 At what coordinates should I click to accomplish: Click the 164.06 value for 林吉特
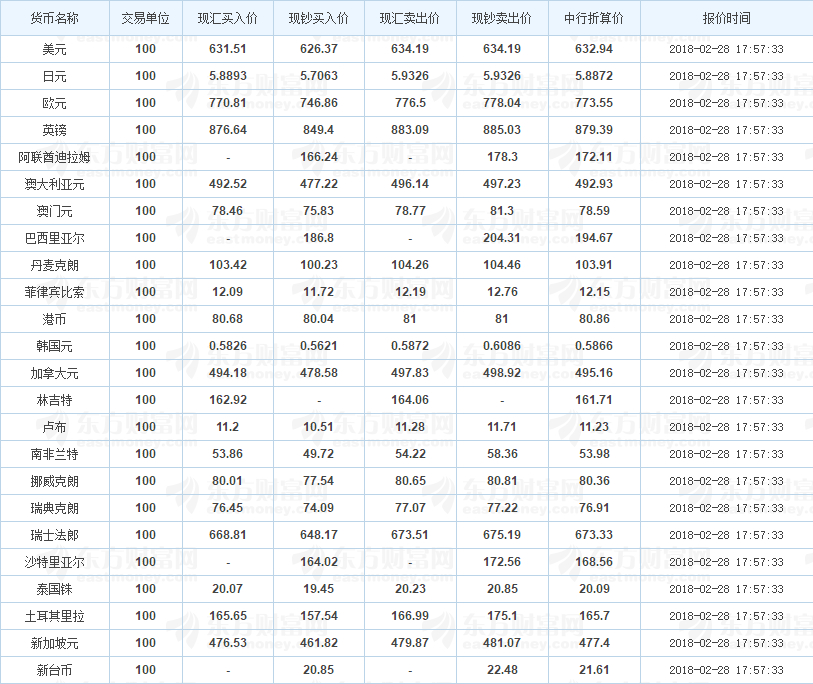(x=410, y=399)
